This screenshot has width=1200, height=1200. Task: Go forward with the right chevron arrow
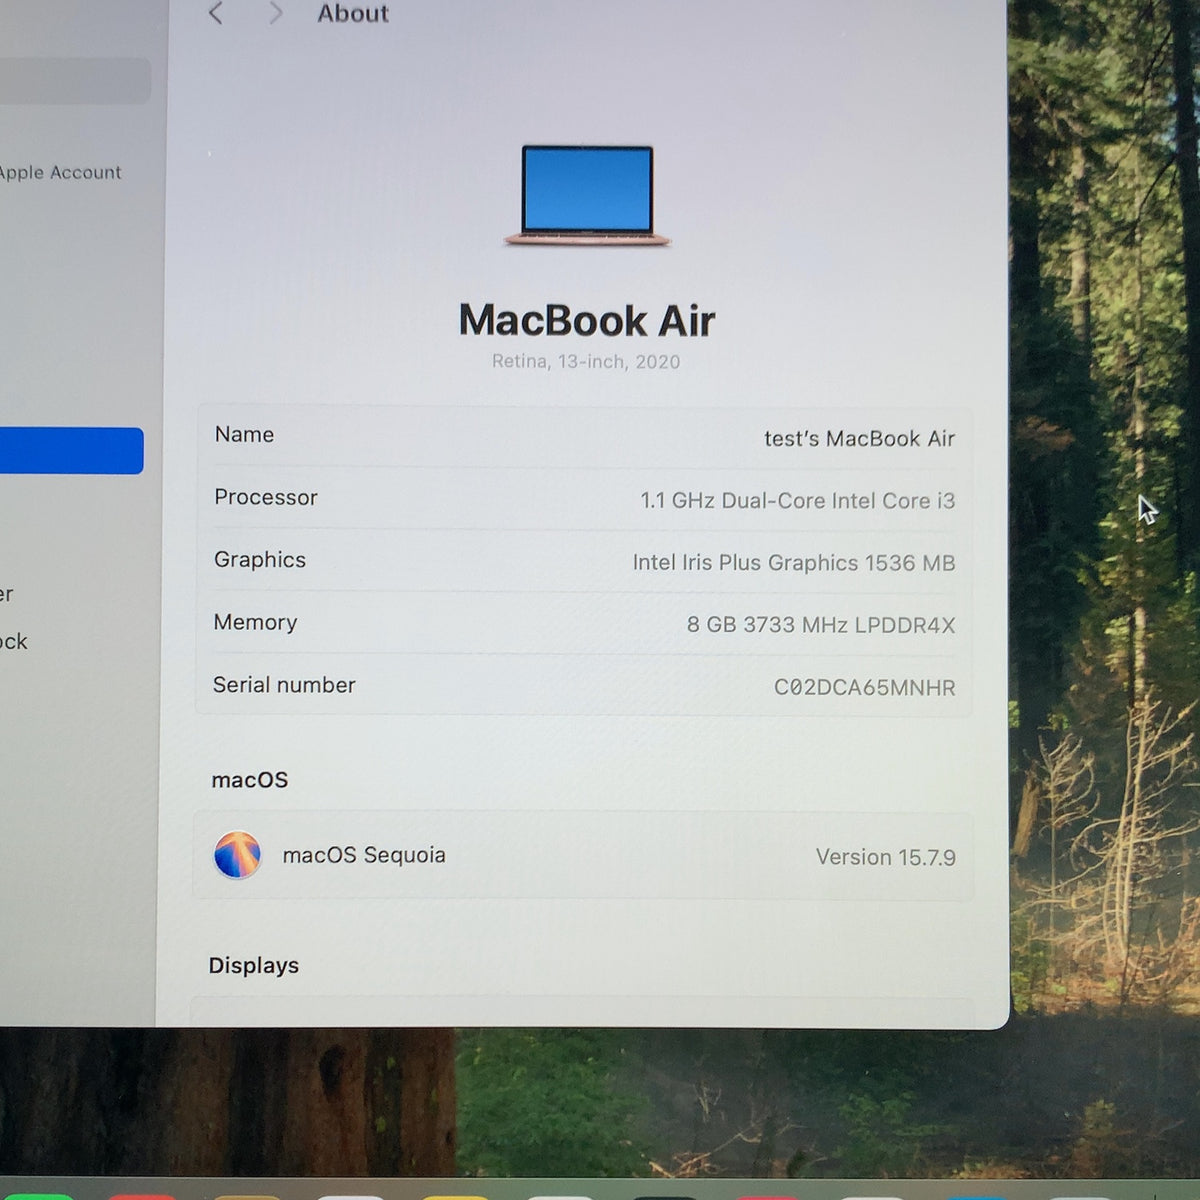click(x=276, y=13)
